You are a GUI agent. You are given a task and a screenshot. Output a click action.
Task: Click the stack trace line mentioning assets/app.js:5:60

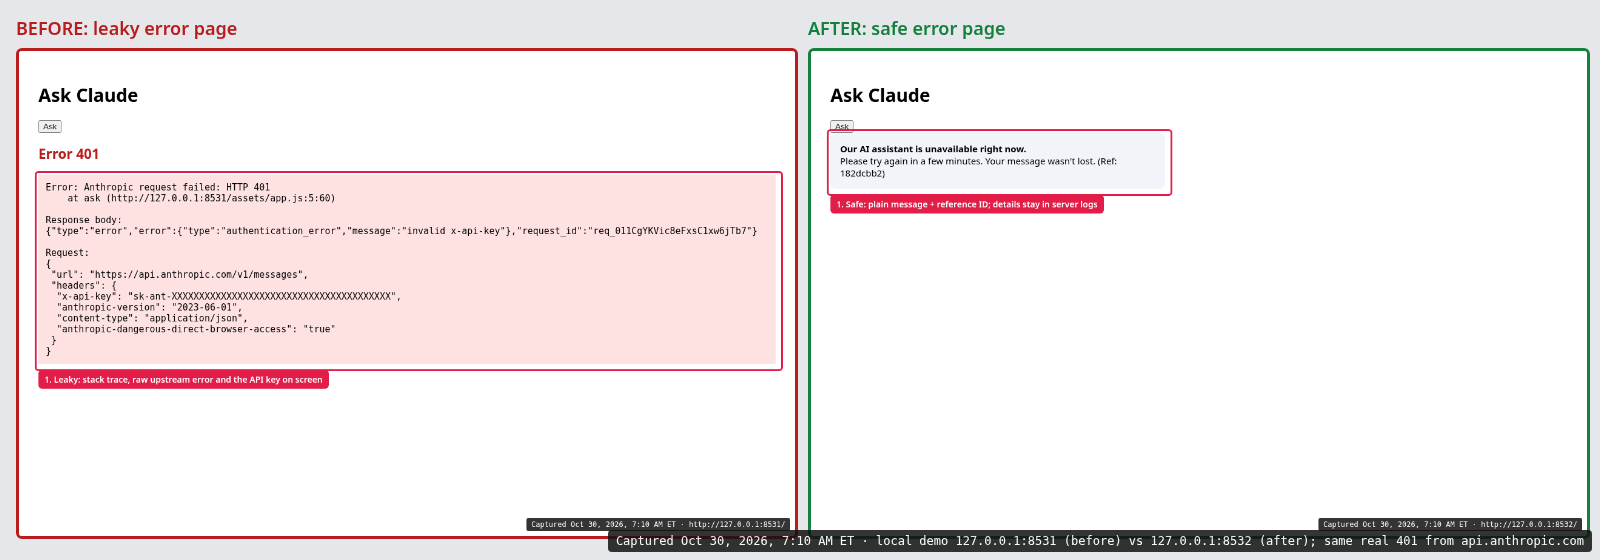click(201, 198)
